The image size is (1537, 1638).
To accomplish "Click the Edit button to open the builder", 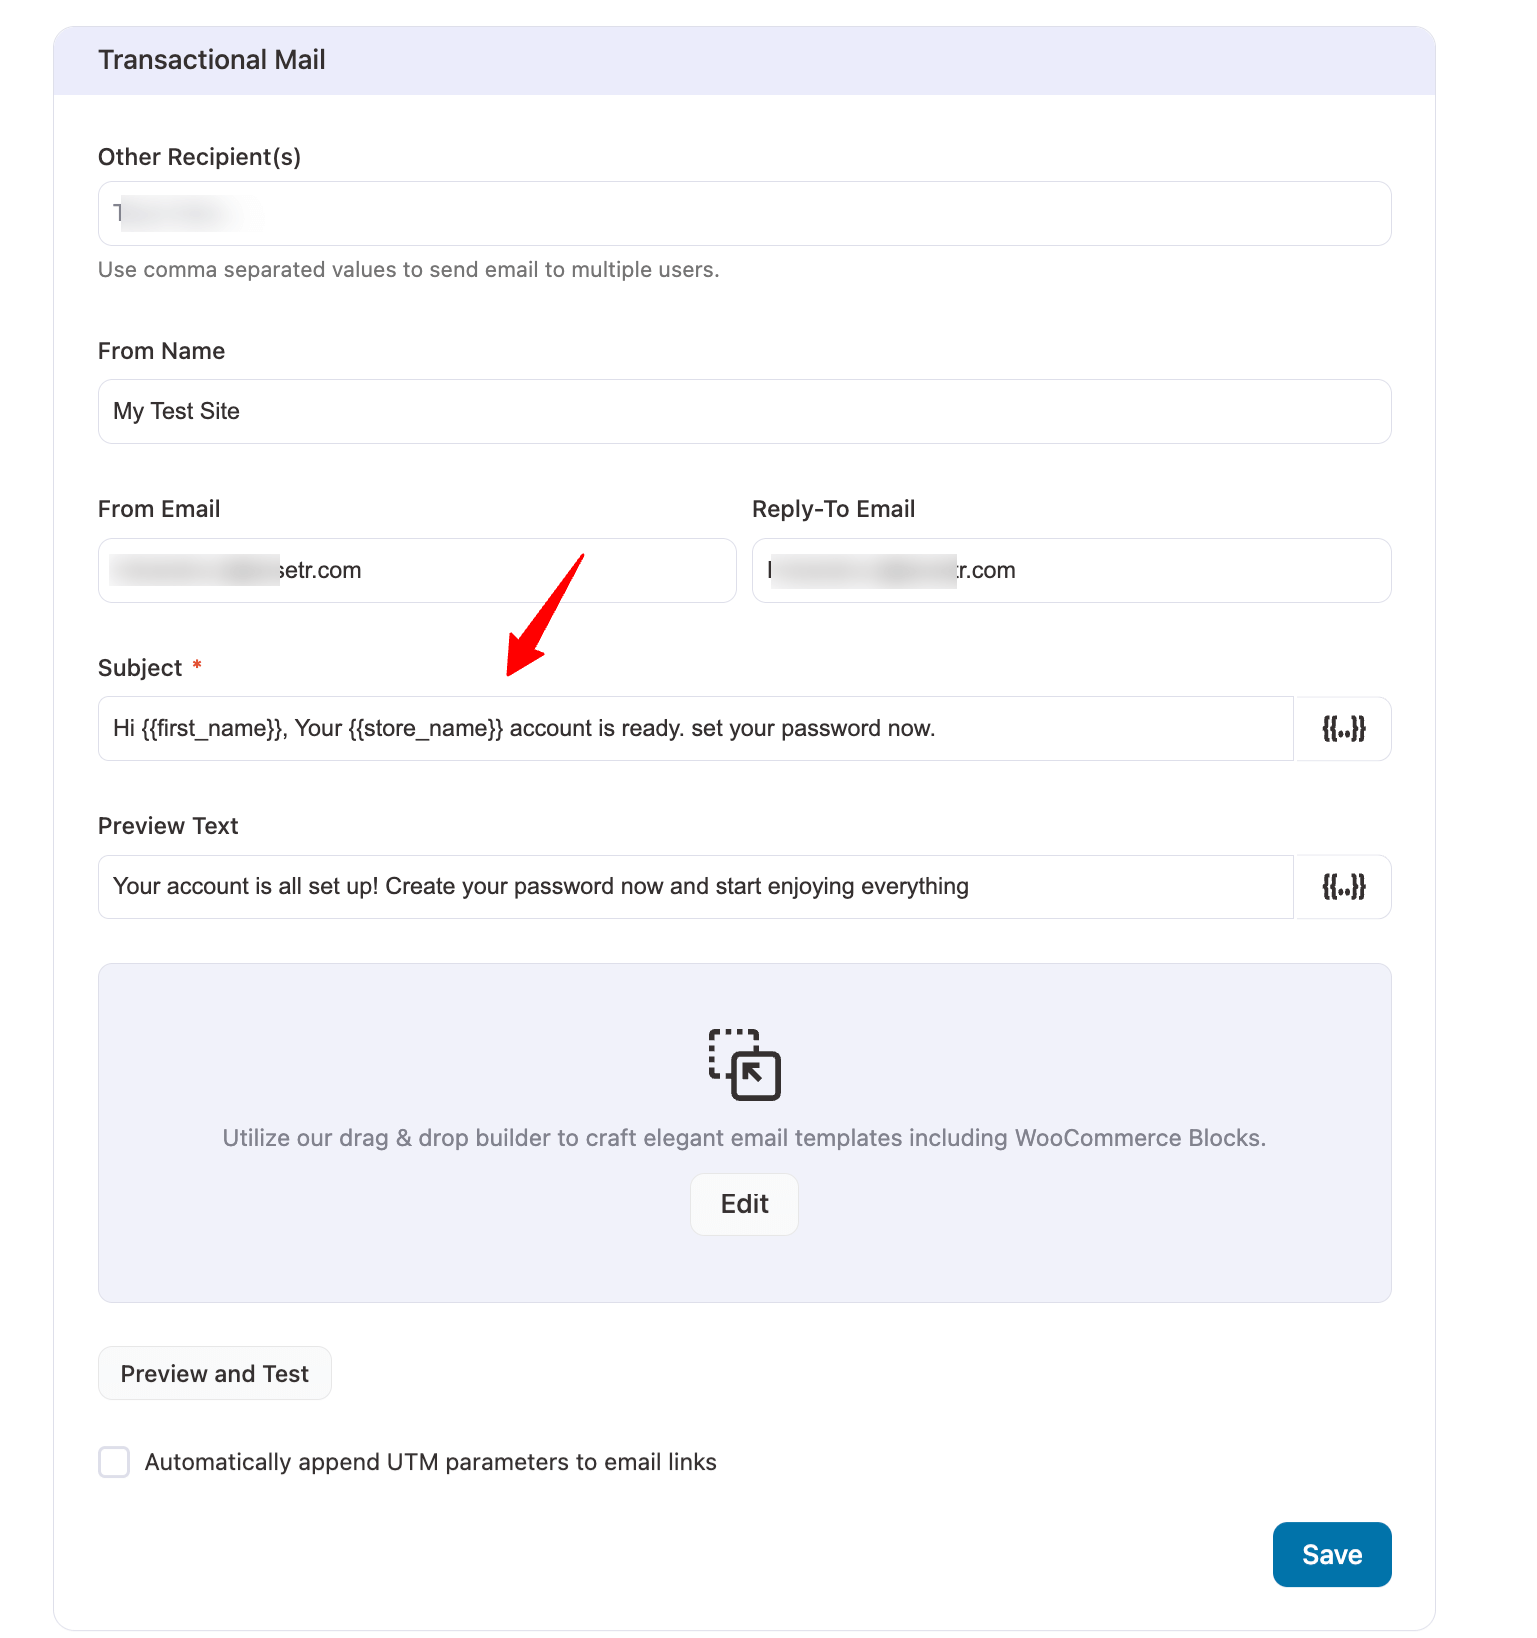I will click(x=744, y=1204).
